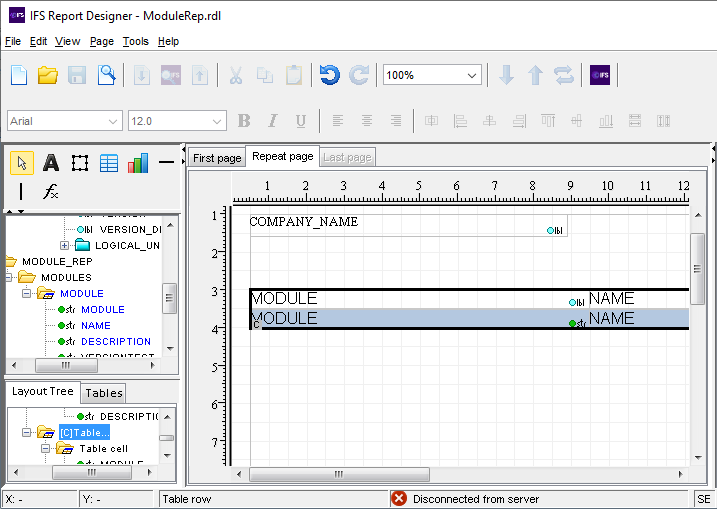The width and height of the screenshot is (717, 509).
Task: Open the File menu
Action: [13, 41]
